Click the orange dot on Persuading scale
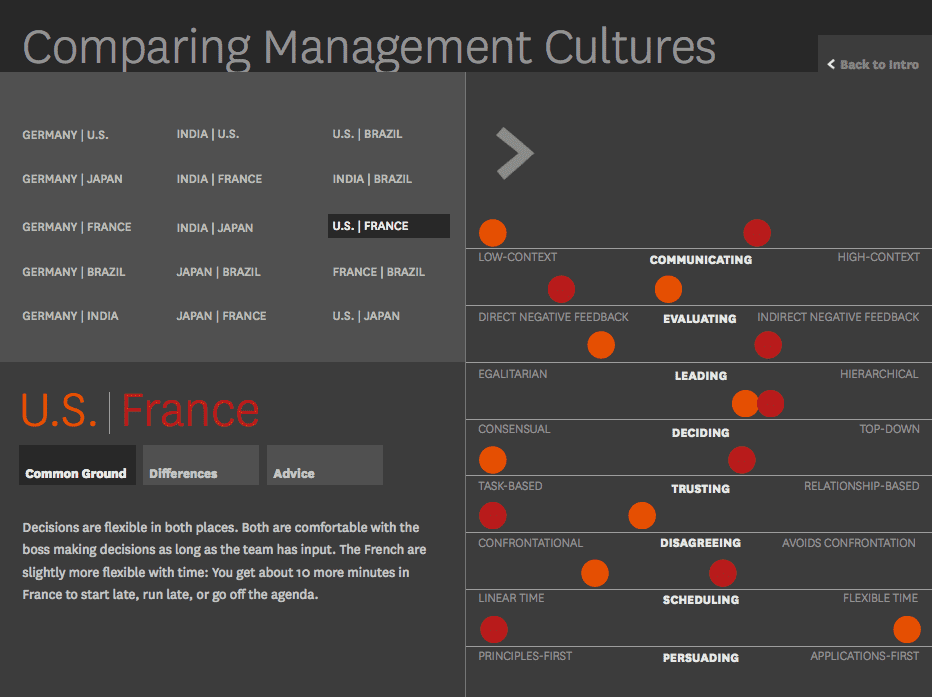This screenshot has height=697, width=932. click(x=906, y=630)
